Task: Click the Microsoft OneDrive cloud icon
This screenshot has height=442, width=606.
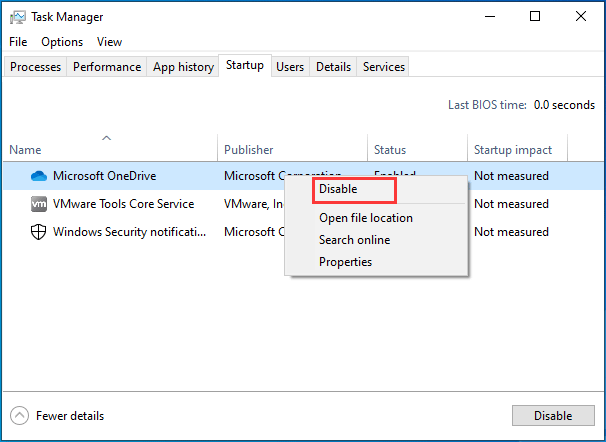Action: (x=39, y=176)
